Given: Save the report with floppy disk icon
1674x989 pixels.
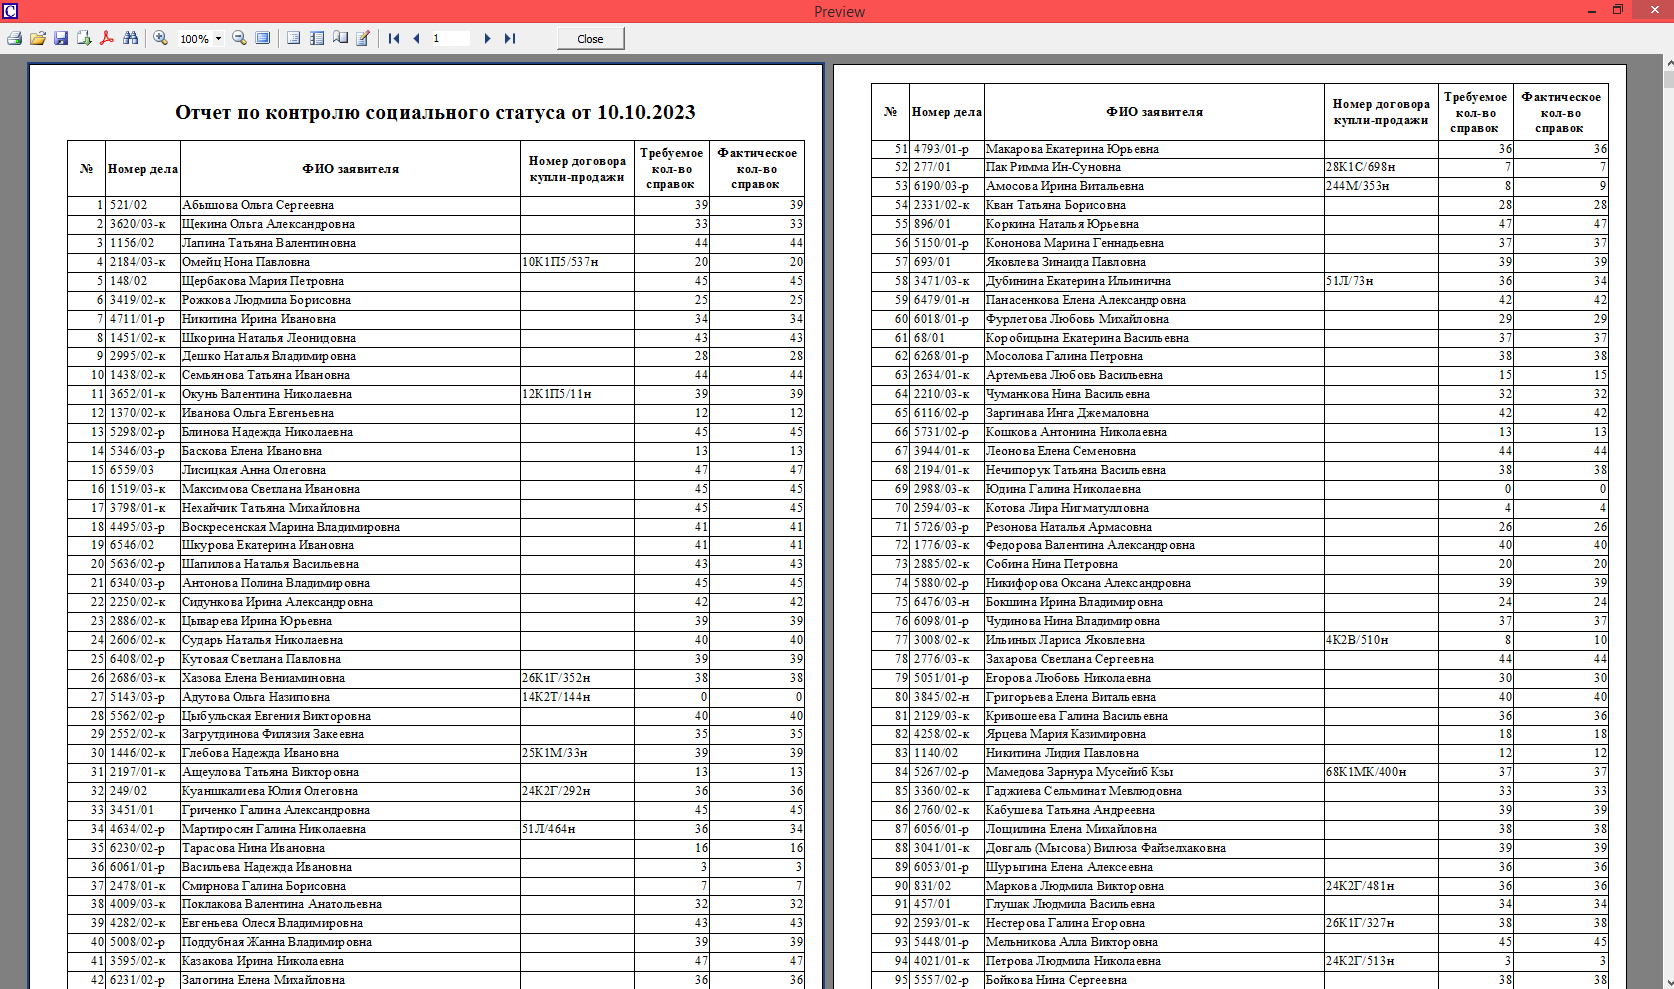Looking at the screenshot, I should 61,39.
